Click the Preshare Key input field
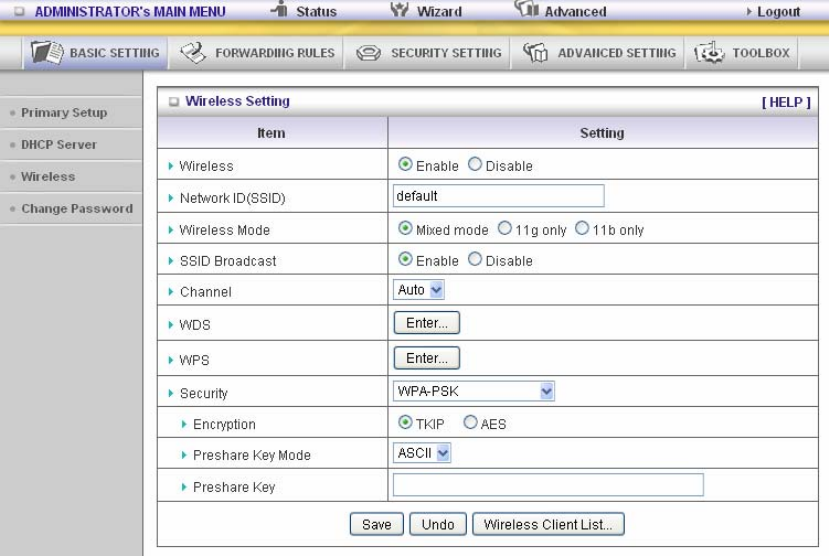Image resolution: width=829 pixels, height=556 pixels. tap(548, 485)
